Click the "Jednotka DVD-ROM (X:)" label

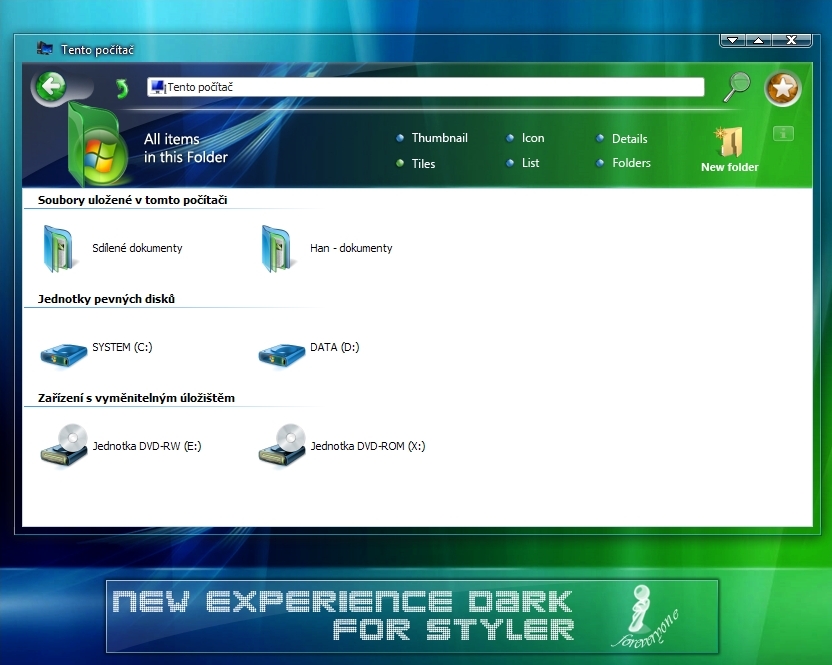coord(368,446)
